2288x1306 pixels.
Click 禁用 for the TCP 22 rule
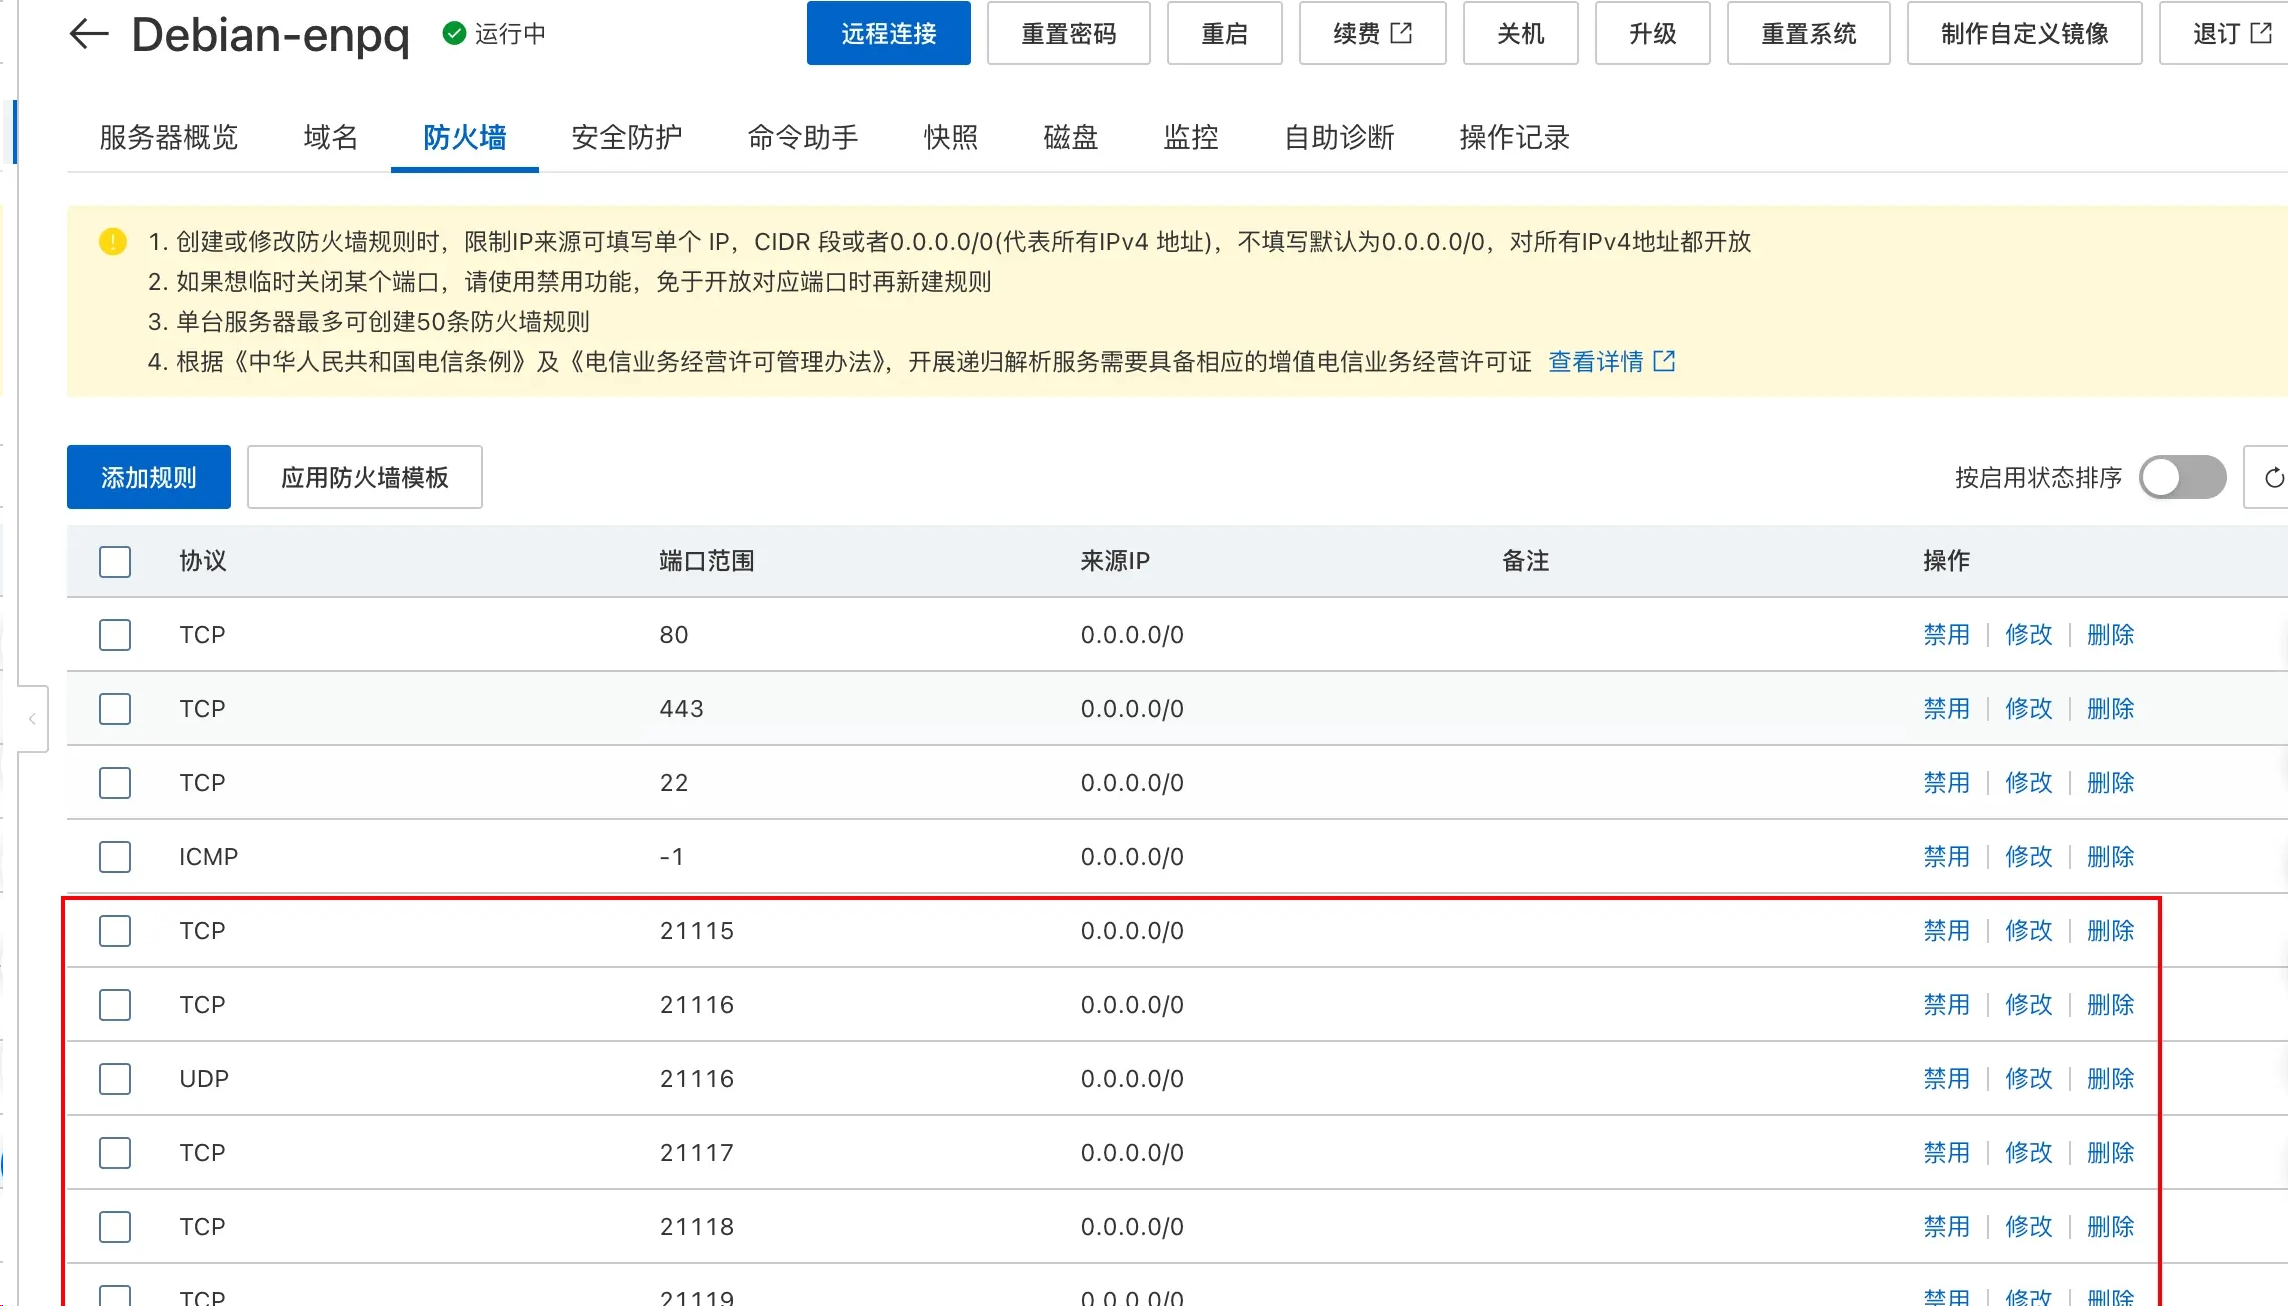(x=1946, y=783)
